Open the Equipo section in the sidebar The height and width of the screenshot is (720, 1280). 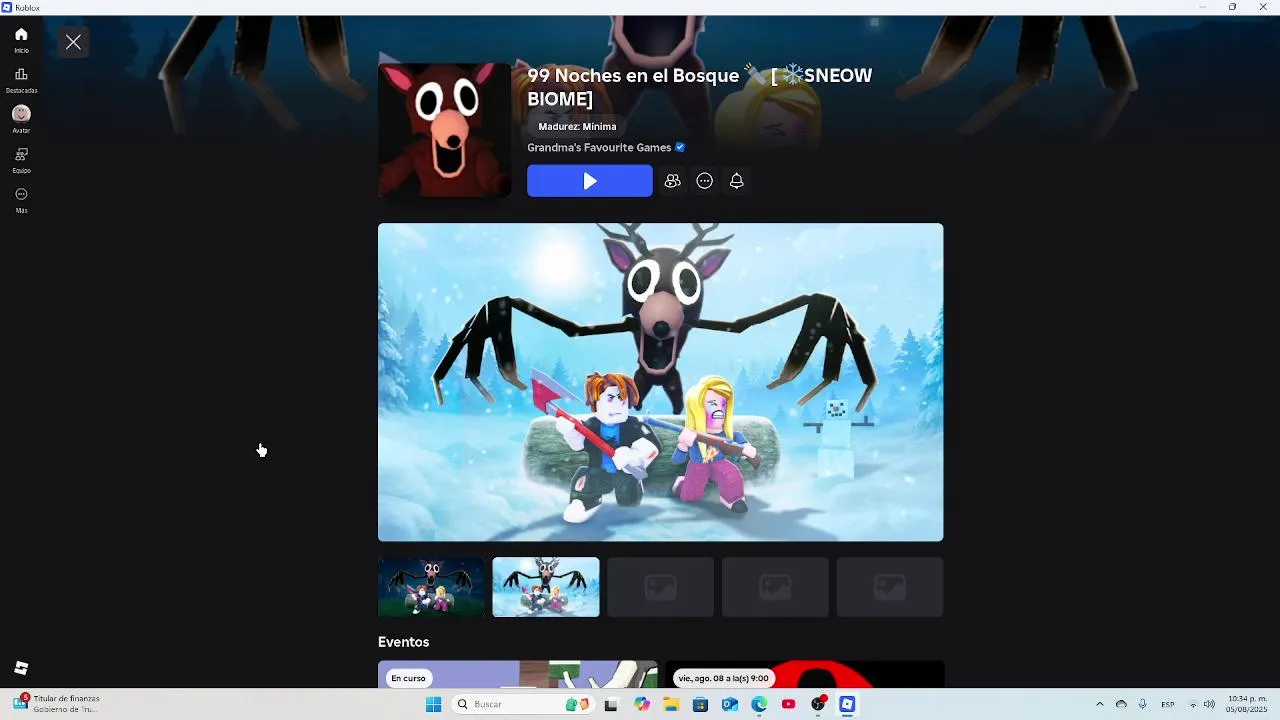(x=21, y=160)
